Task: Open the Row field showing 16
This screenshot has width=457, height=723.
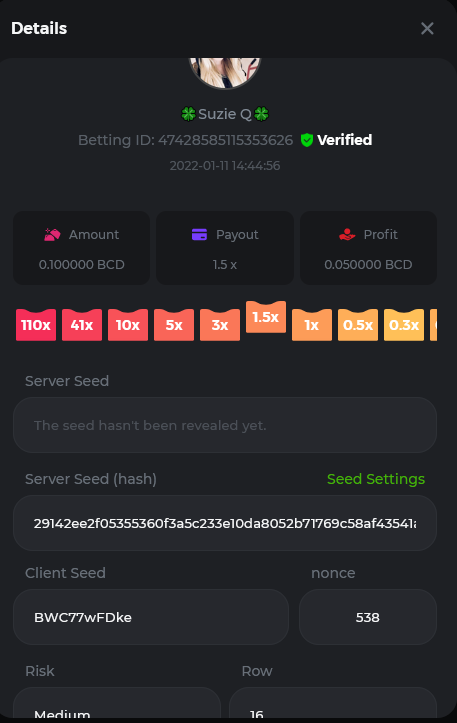Action: click(x=333, y=703)
